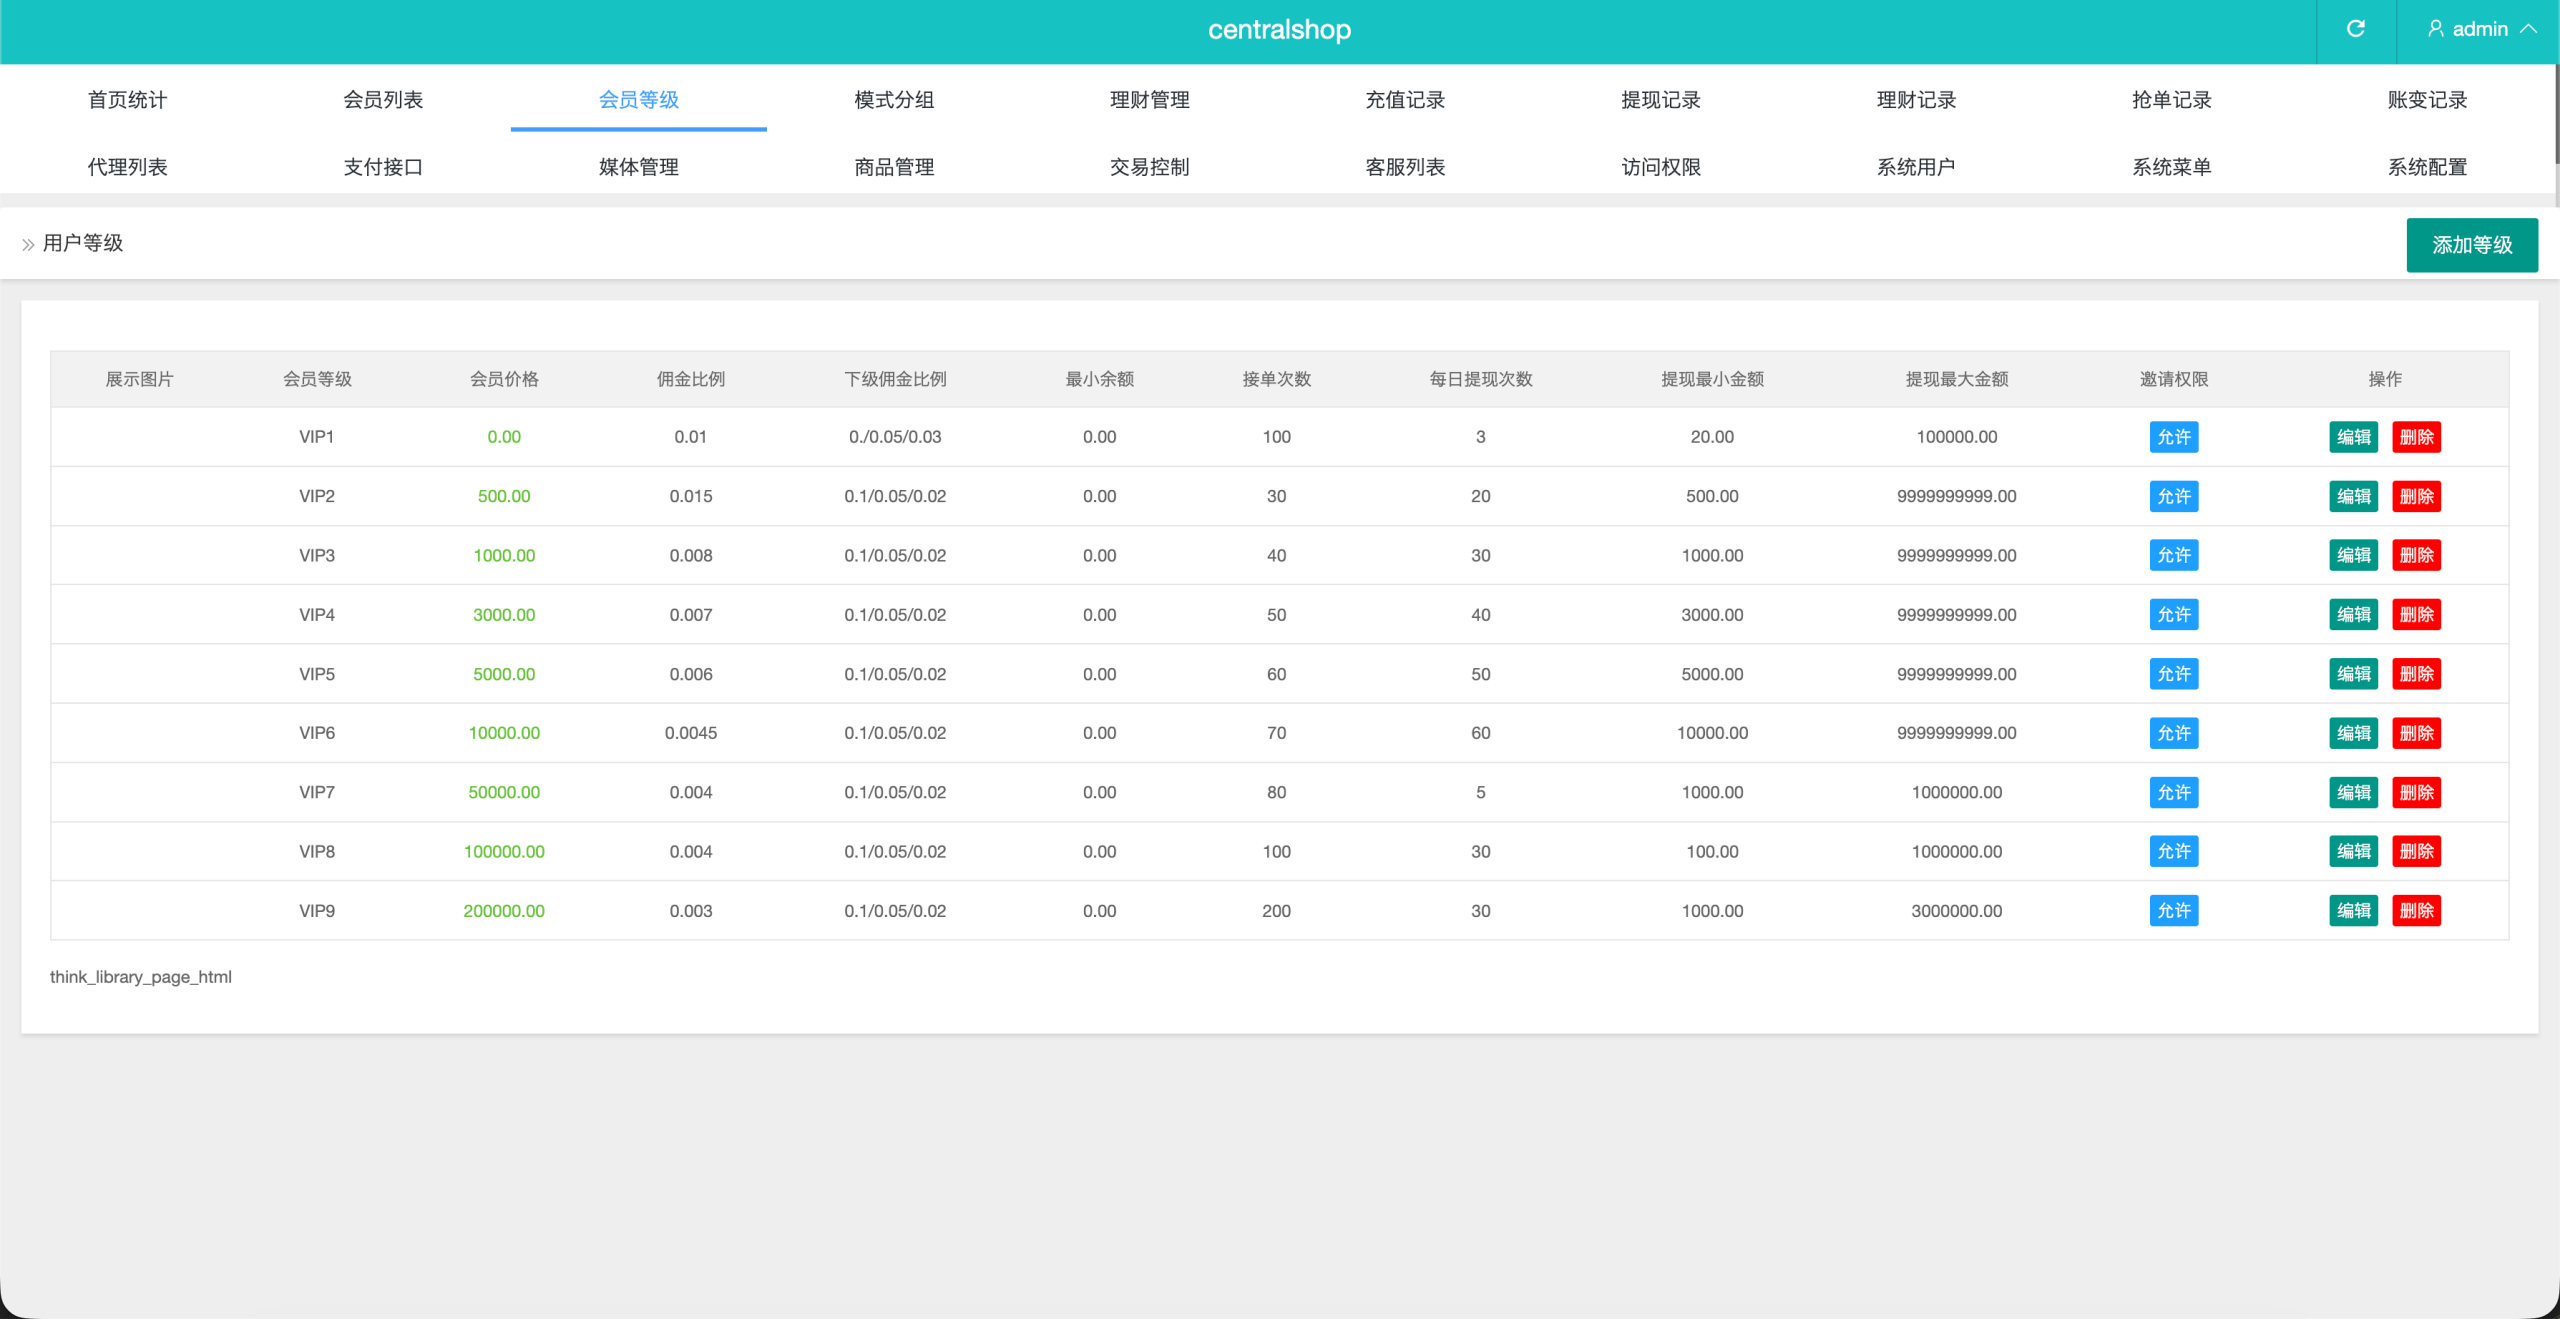Click 删除 button for VIP3
Screen dimensions: 2560x1319
pyautogui.click(x=2416, y=555)
